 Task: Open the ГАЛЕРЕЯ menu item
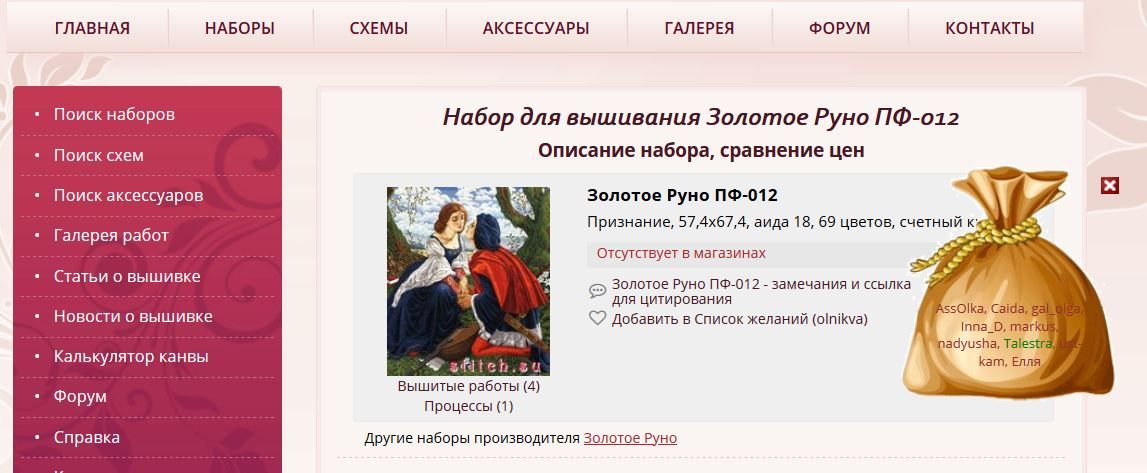click(x=699, y=29)
